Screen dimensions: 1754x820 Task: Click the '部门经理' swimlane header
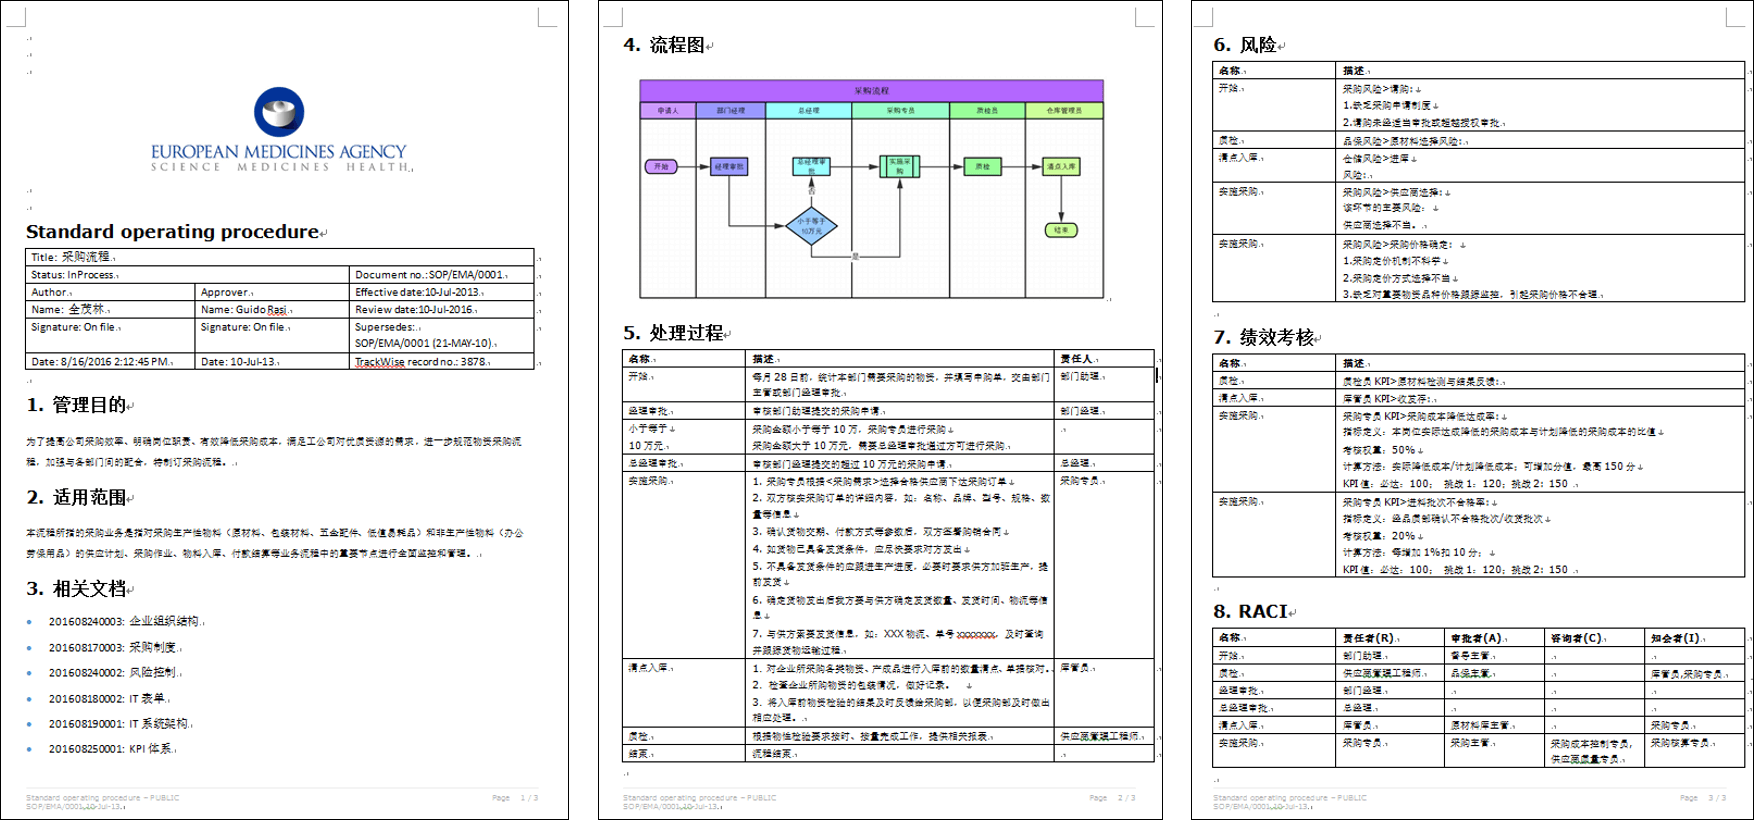coord(731,111)
